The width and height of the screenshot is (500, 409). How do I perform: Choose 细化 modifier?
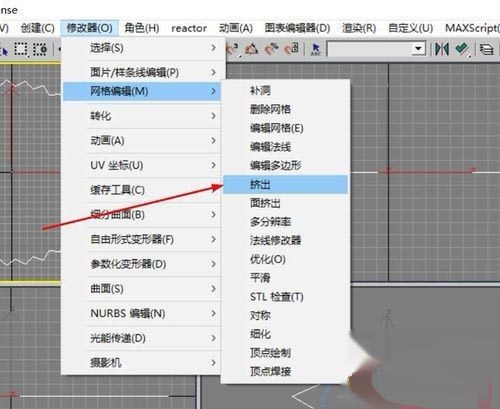coord(285,334)
